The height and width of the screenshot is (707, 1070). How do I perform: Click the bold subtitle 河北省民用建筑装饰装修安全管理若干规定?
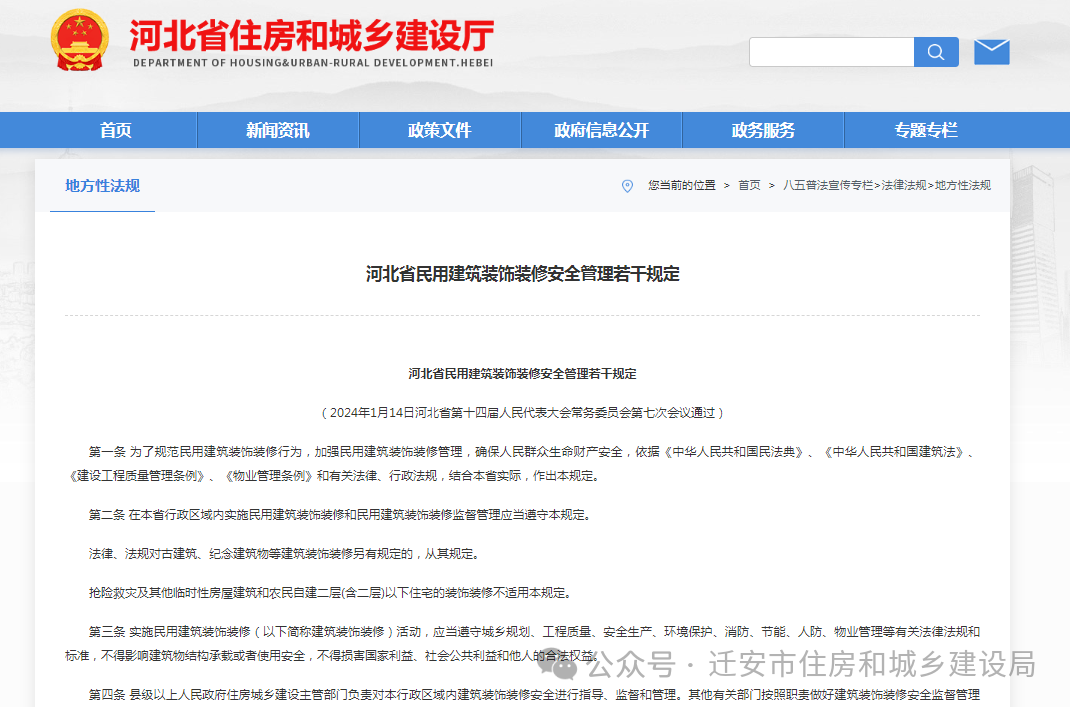click(x=523, y=374)
